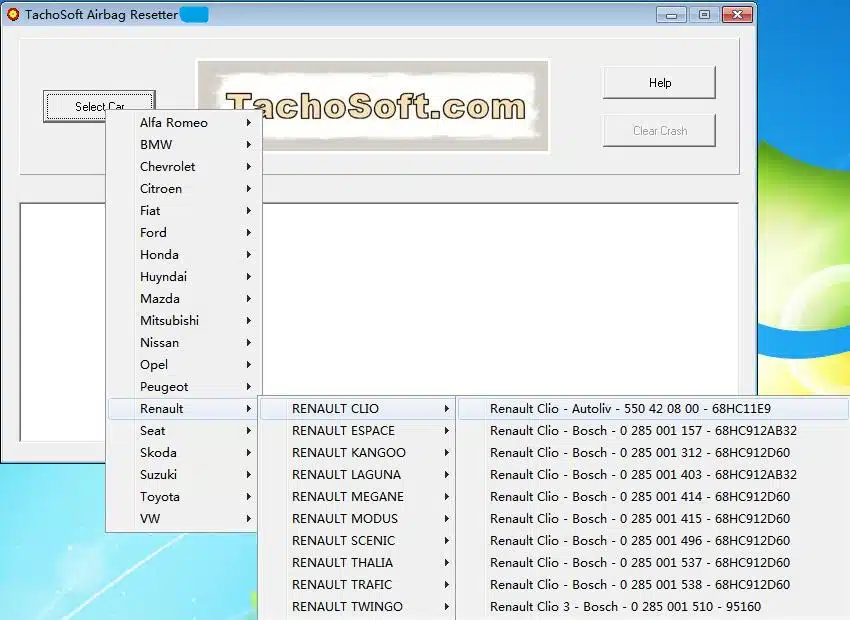The image size is (850, 620).
Task: Pick Renault Clio Autoliv 550 42 08 00
Action: point(630,409)
